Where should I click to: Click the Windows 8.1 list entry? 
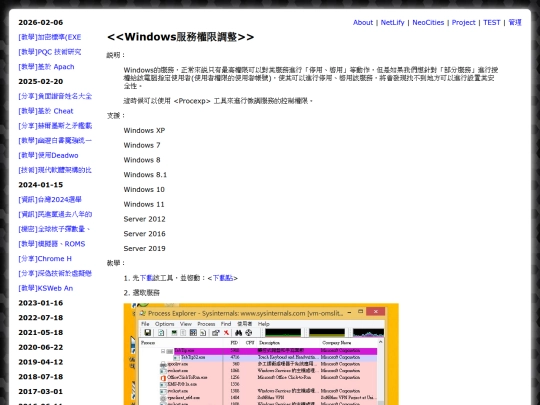tap(145, 175)
